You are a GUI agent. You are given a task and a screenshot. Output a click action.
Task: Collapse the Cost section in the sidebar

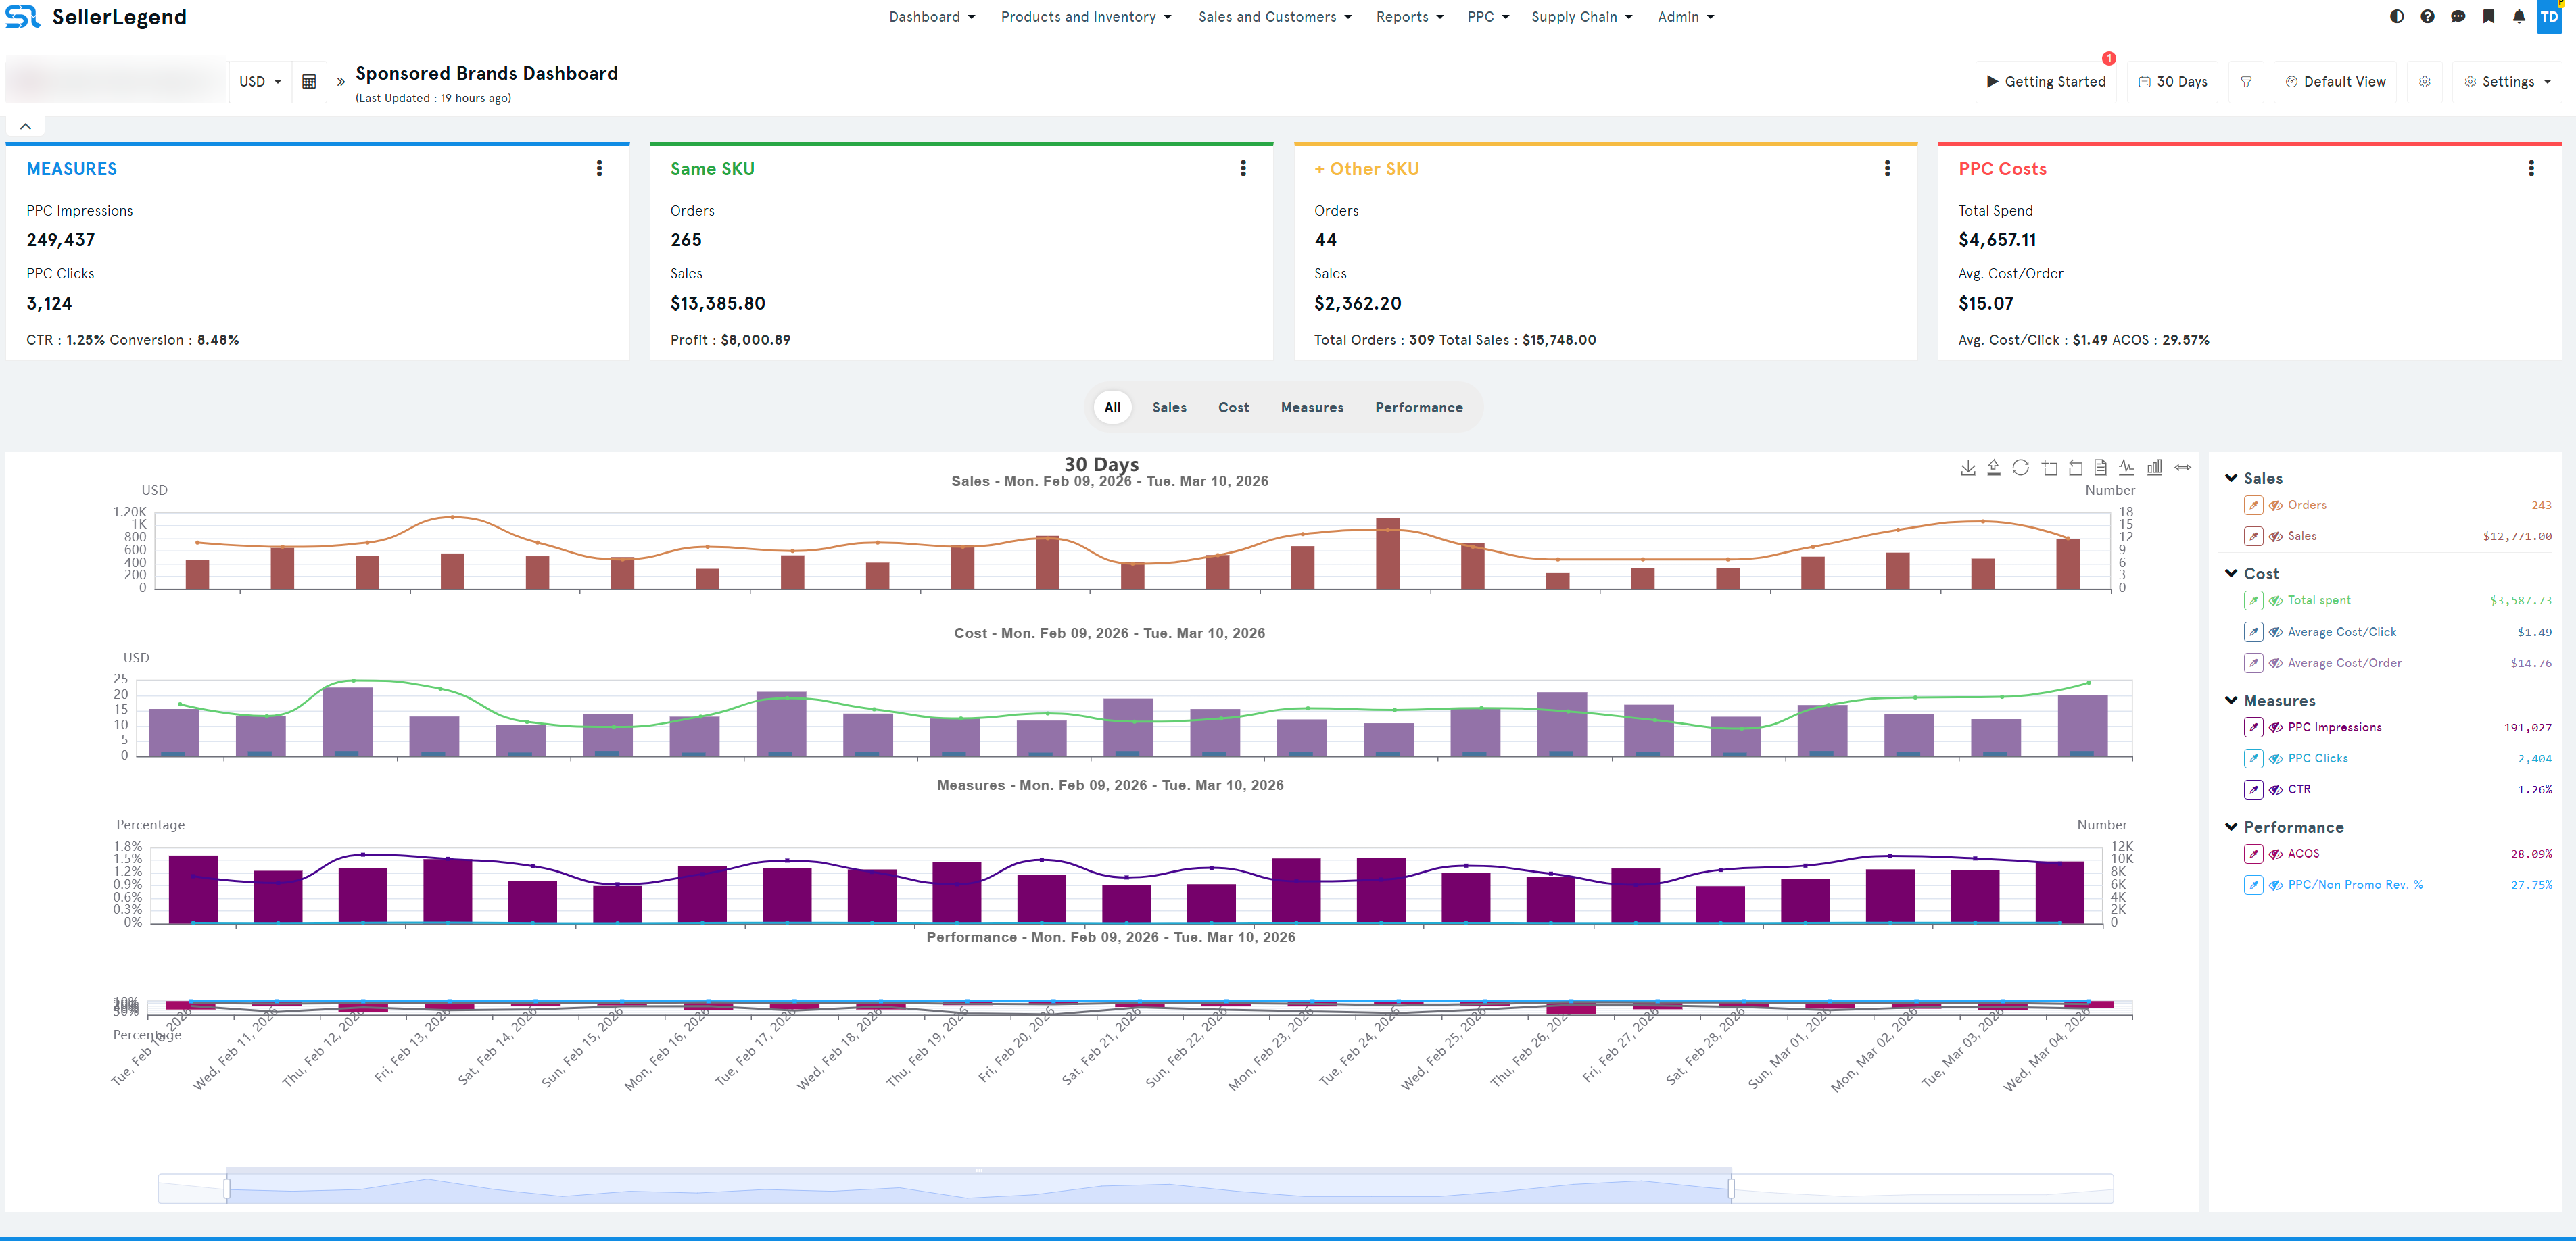(2231, 572)
